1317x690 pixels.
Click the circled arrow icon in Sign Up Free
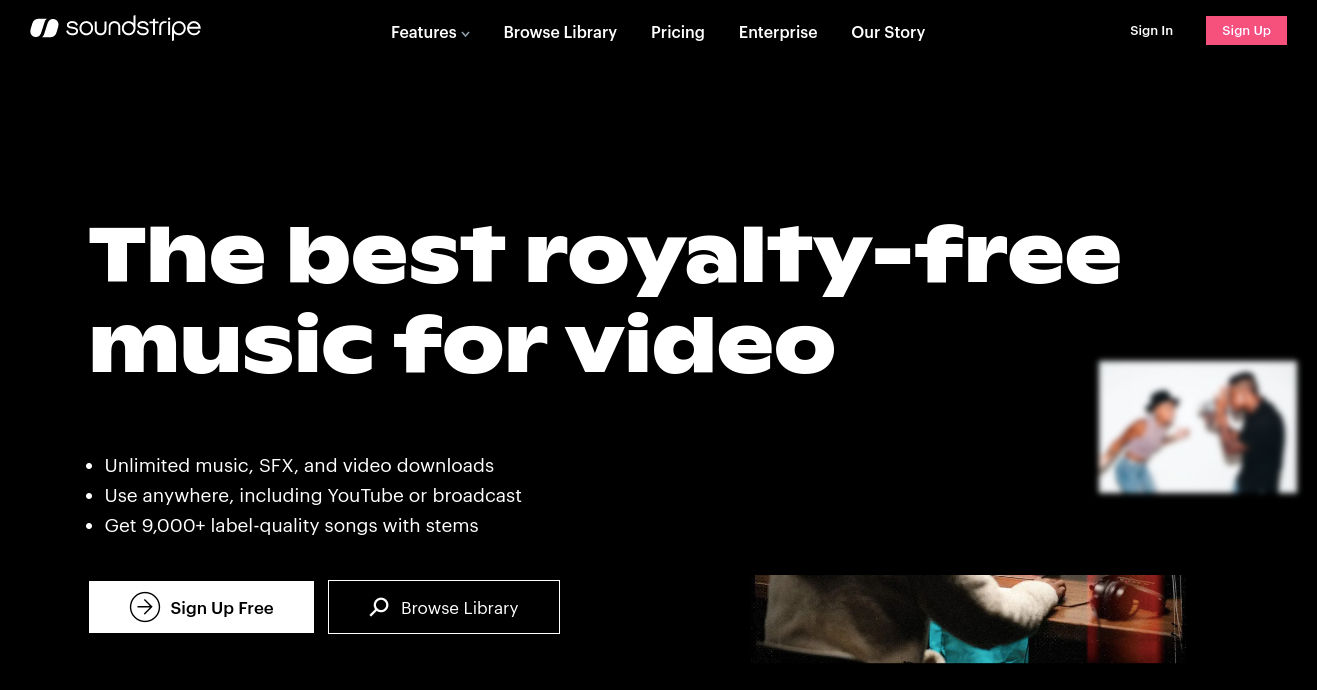145,607
